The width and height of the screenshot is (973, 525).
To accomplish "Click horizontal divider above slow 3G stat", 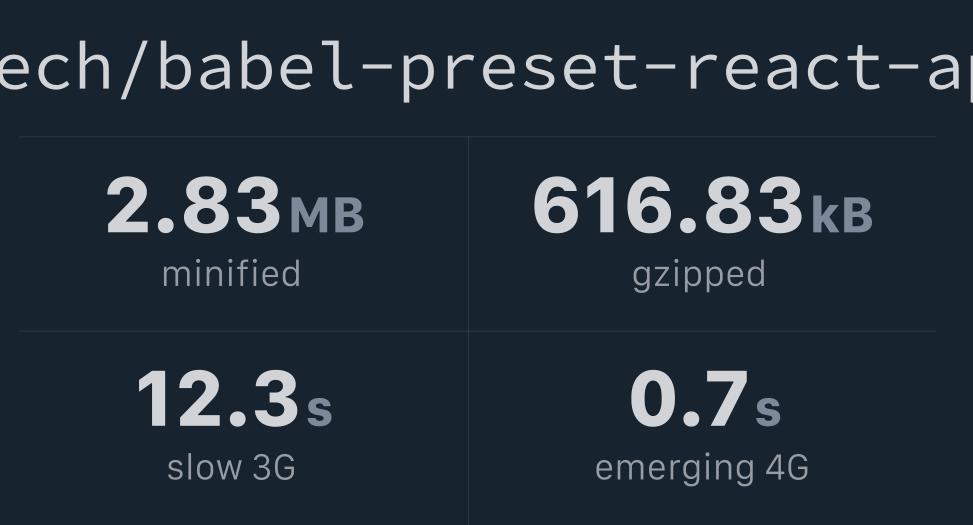I will pos(243,331).
